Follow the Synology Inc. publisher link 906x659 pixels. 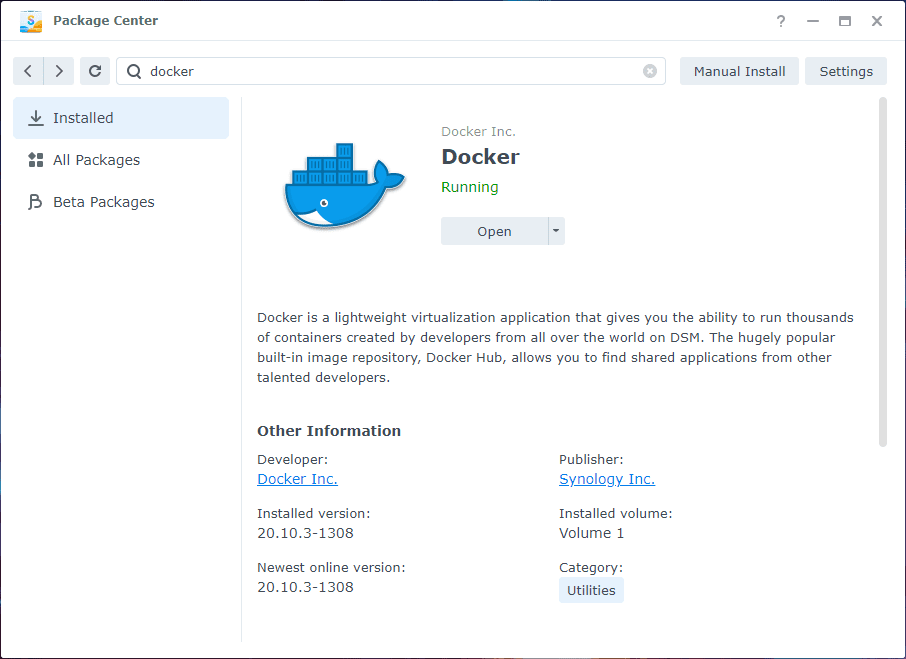pyautogui.click(x=606, y=479)
